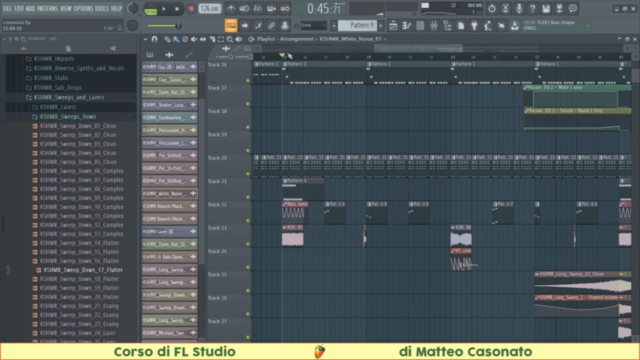The image size is (640, 360).
Task: Click the tempo tapper icon
Action: 487,26
